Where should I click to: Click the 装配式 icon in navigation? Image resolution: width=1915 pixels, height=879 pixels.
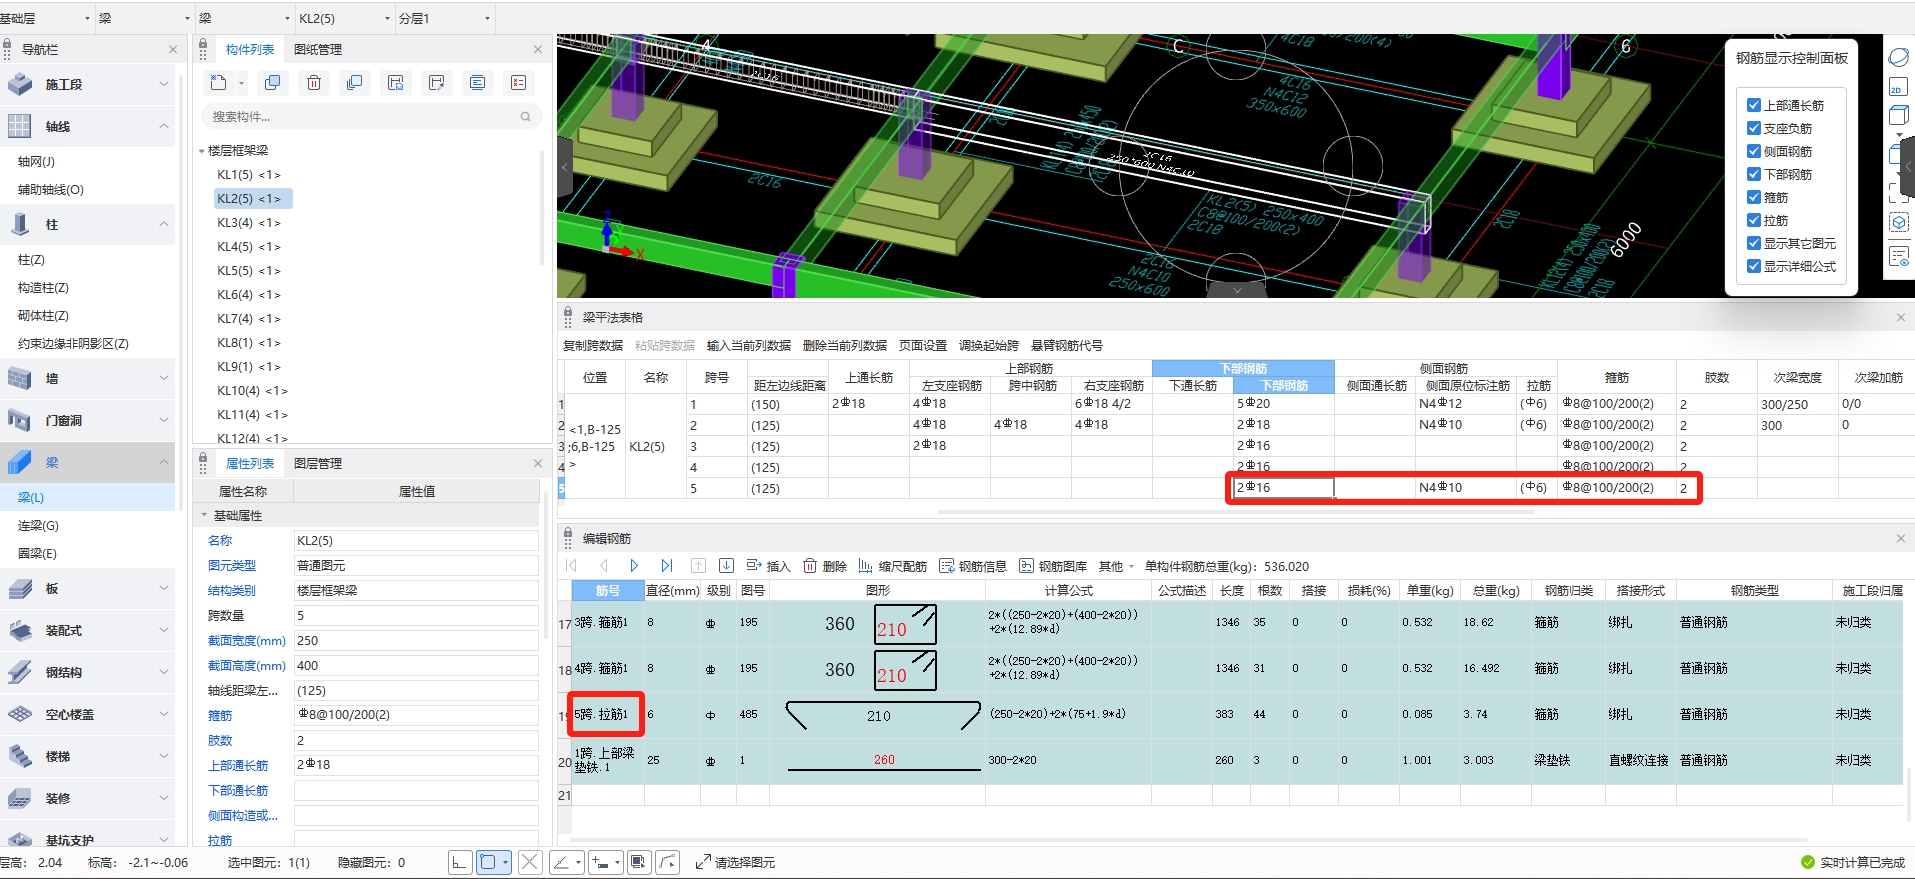tap(20, 630)
